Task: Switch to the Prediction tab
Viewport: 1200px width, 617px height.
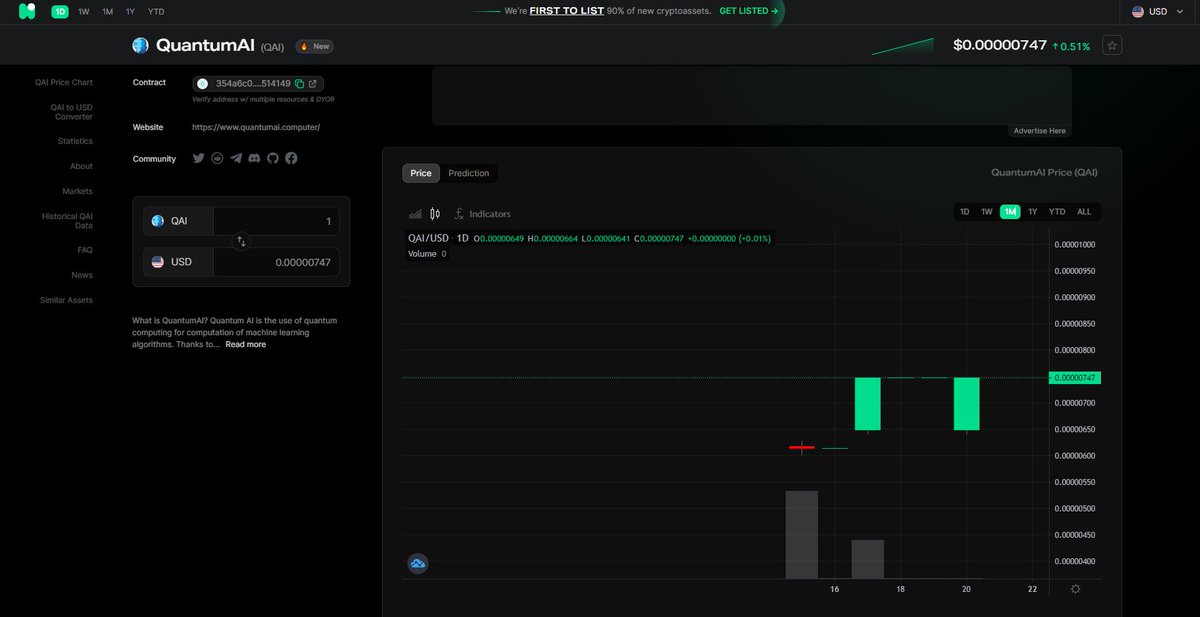Action: [469, 172]
